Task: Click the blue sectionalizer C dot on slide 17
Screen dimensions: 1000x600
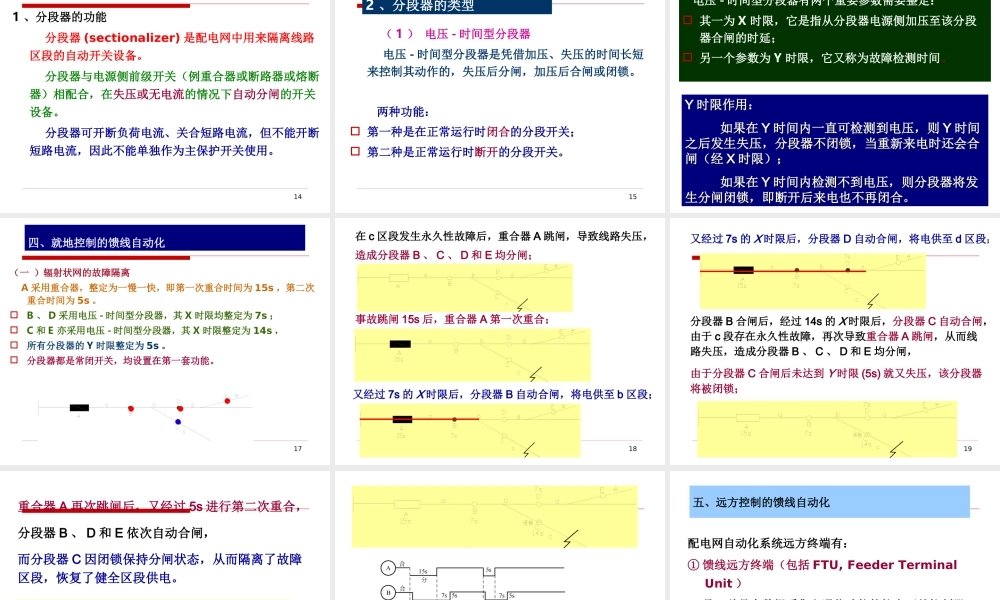Action: pos(178,421)
